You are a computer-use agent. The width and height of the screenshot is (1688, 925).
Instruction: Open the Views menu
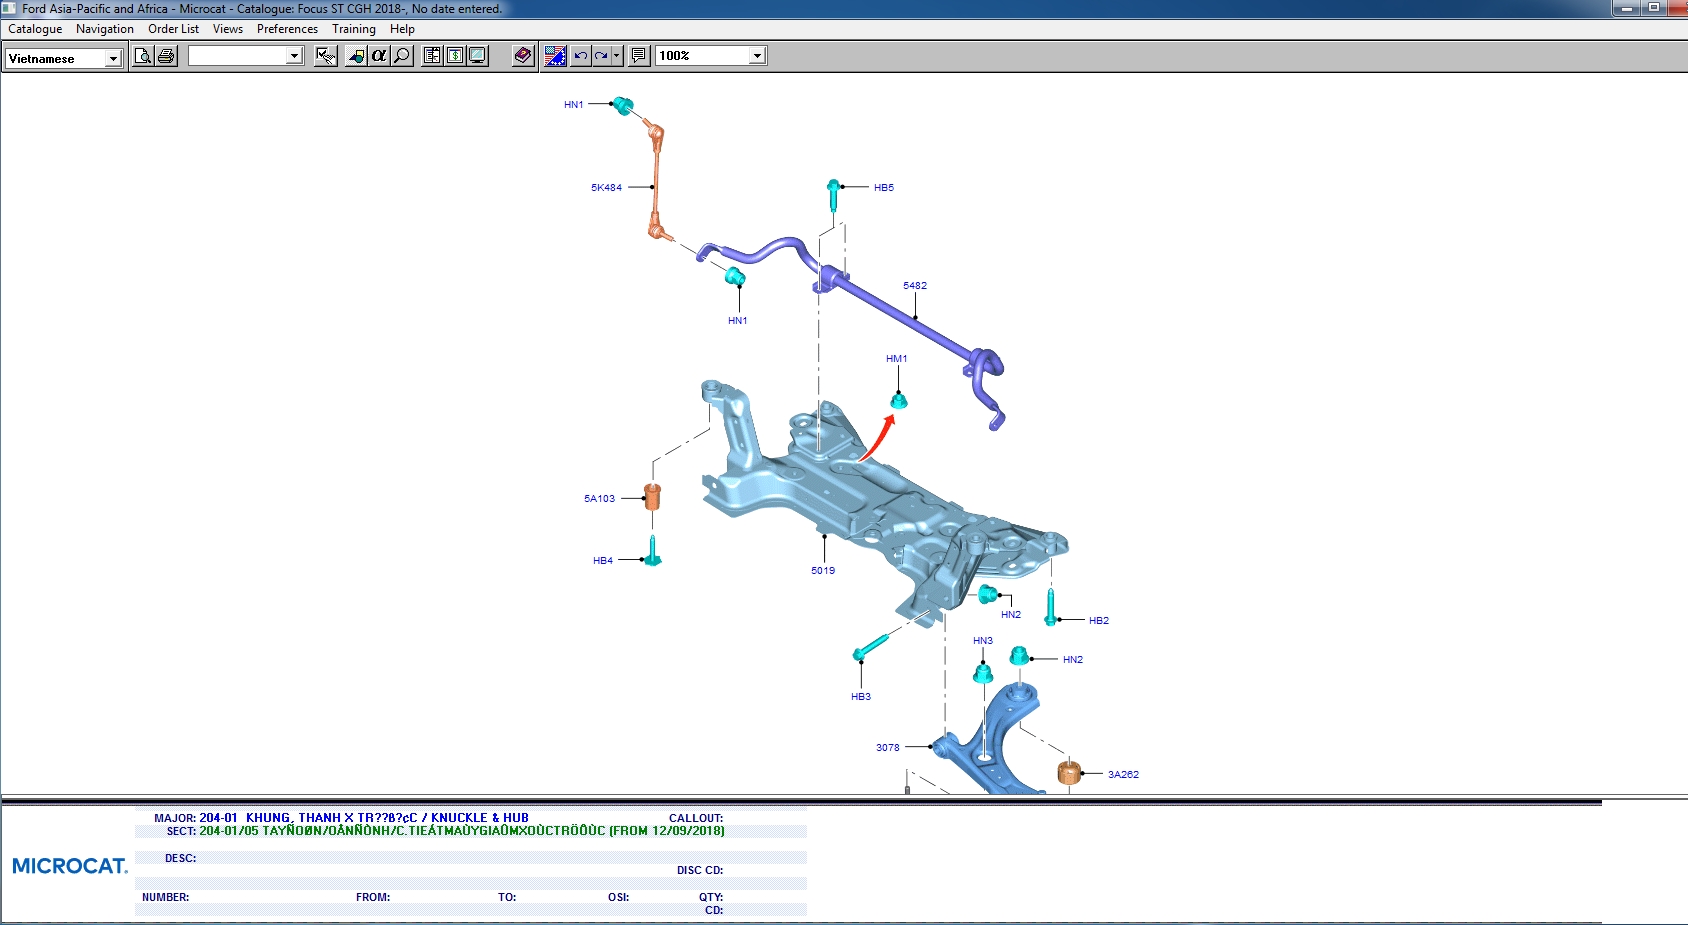(228, 29)
